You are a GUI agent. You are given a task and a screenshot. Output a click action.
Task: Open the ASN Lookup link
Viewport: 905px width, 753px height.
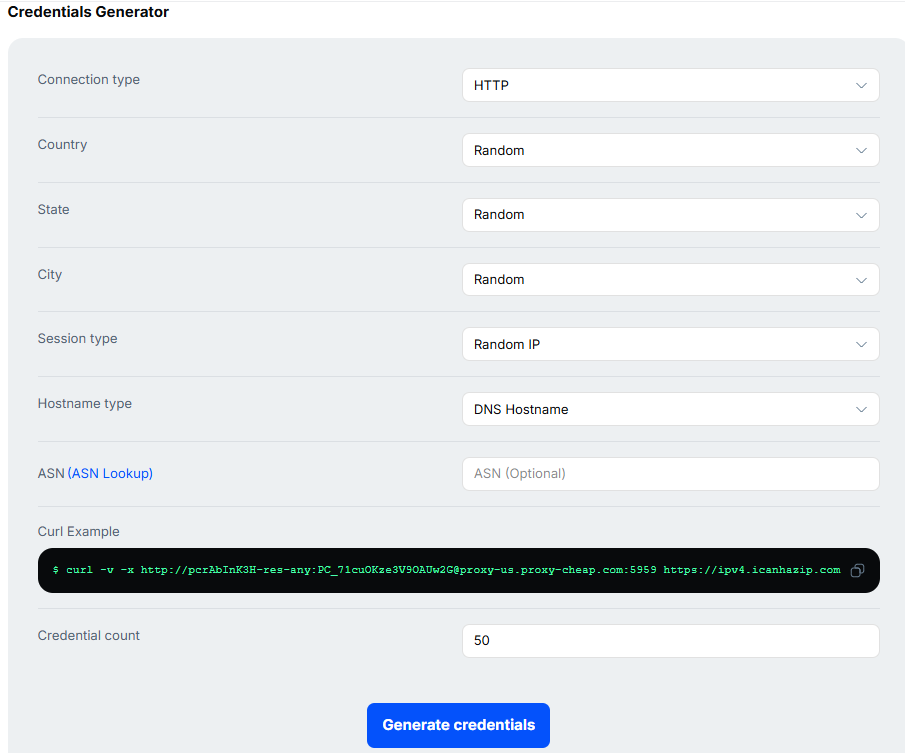tap(110, 473)
